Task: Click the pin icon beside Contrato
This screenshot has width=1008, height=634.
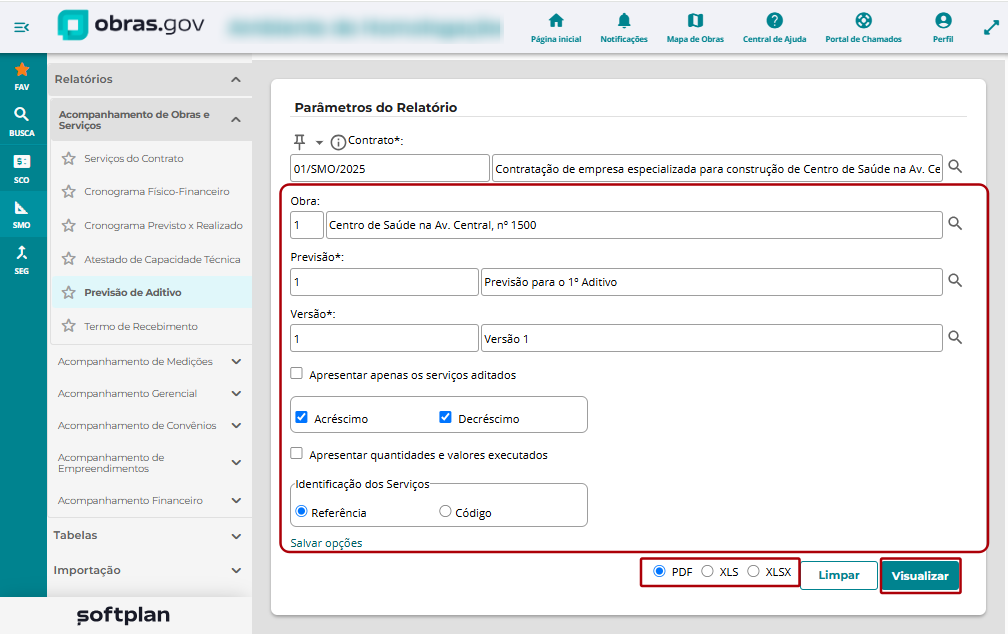Action: [x=300, y=141]
